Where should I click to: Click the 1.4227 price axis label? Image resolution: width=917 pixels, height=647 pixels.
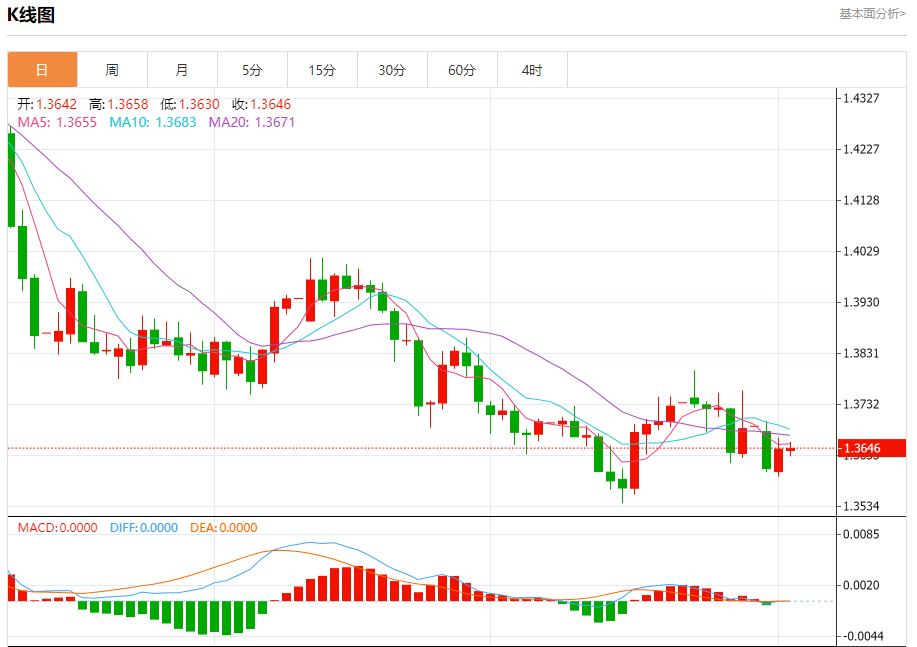coord(861,149)
